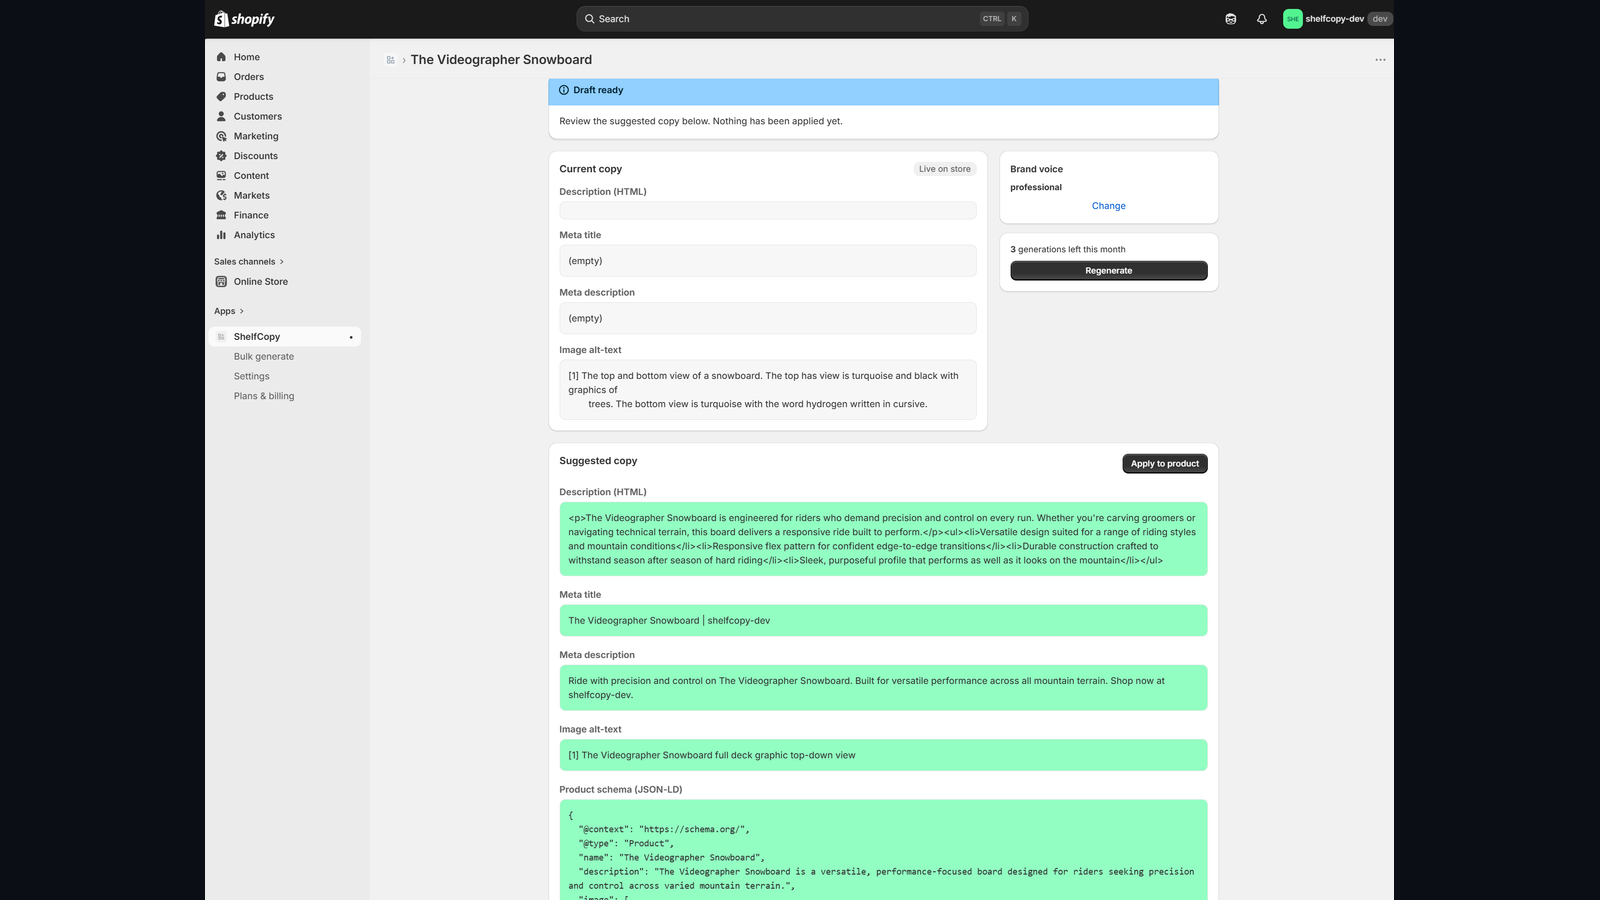This screenshot has height=900, width=1600.
Task: Go to Discounts in the sidebar
Action: 256,156
